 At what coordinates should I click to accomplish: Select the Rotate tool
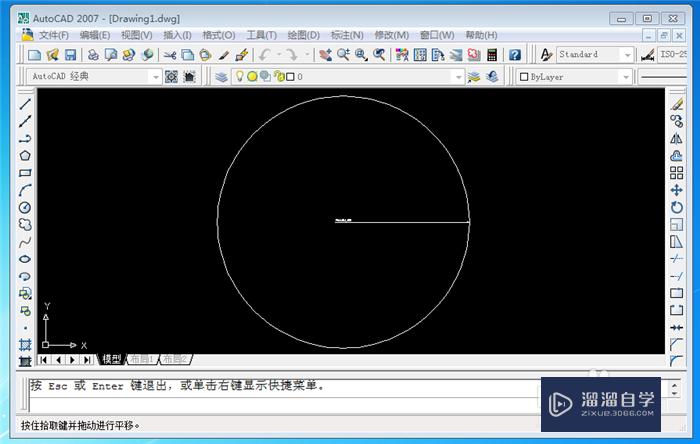pos(676,207)
